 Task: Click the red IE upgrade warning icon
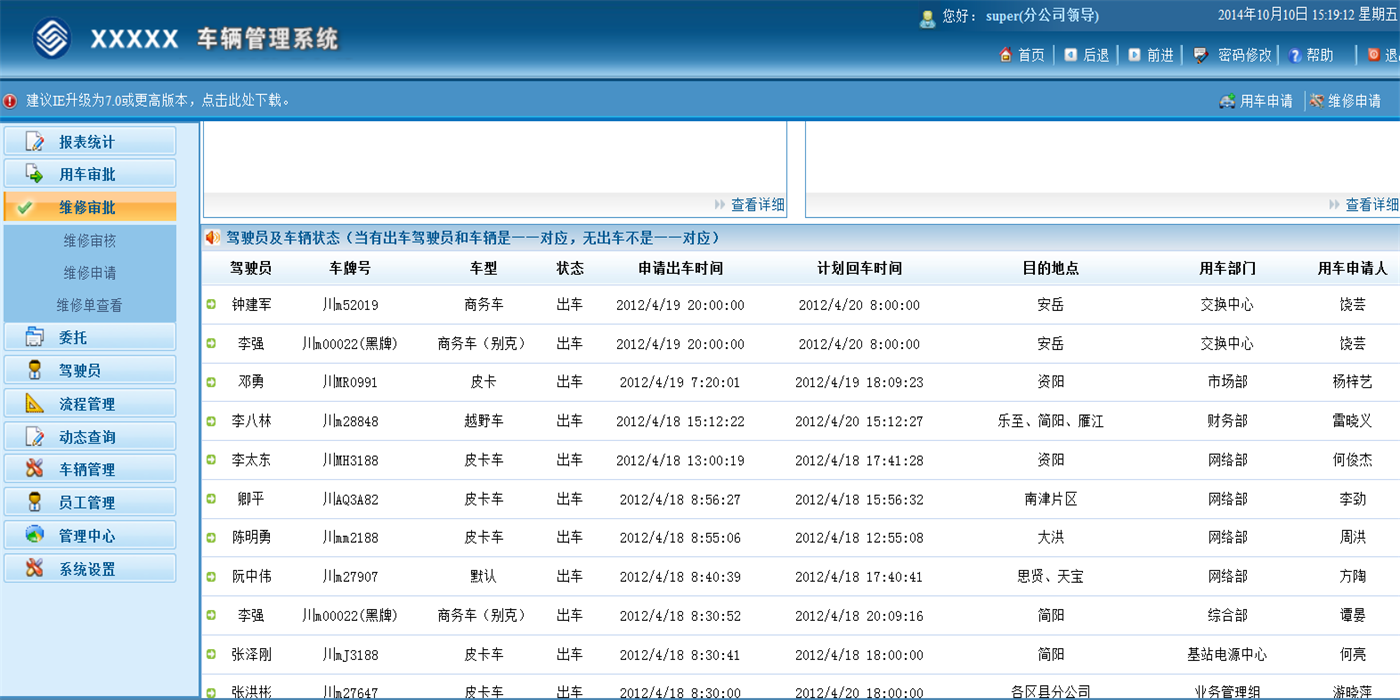coord(10,101)
